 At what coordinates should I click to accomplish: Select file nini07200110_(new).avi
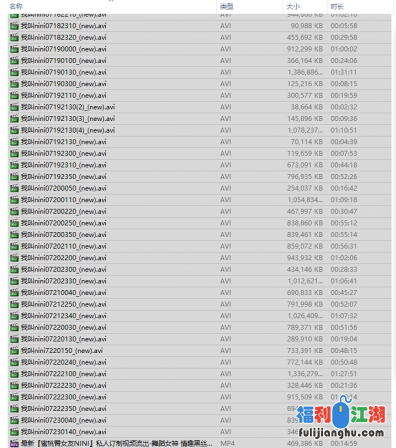pos(199,200)
